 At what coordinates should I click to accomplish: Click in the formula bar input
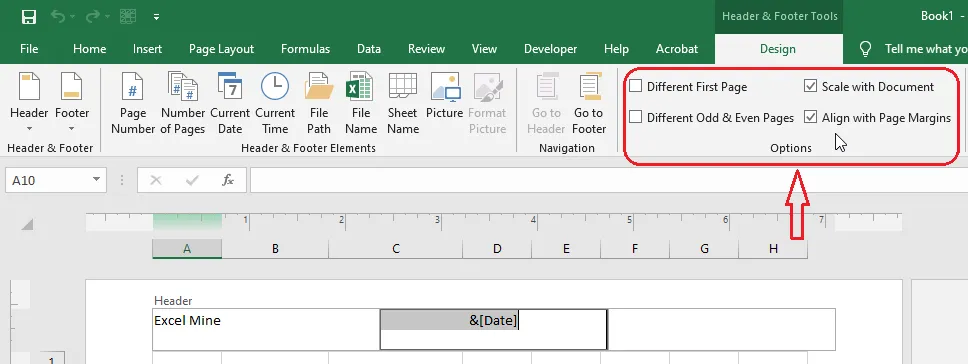click(608, 180)
